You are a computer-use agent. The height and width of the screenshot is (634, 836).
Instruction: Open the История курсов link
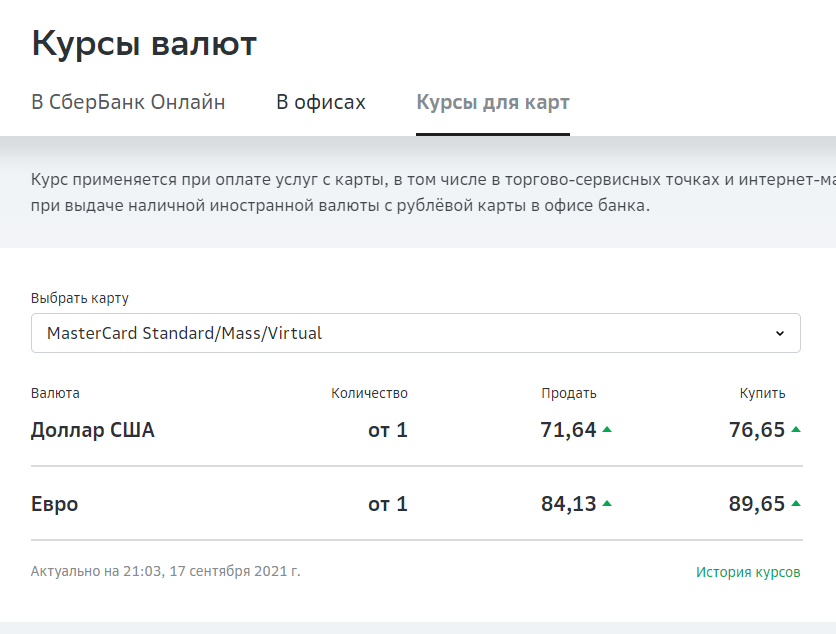pyautogui.click(x=748, y=573)
